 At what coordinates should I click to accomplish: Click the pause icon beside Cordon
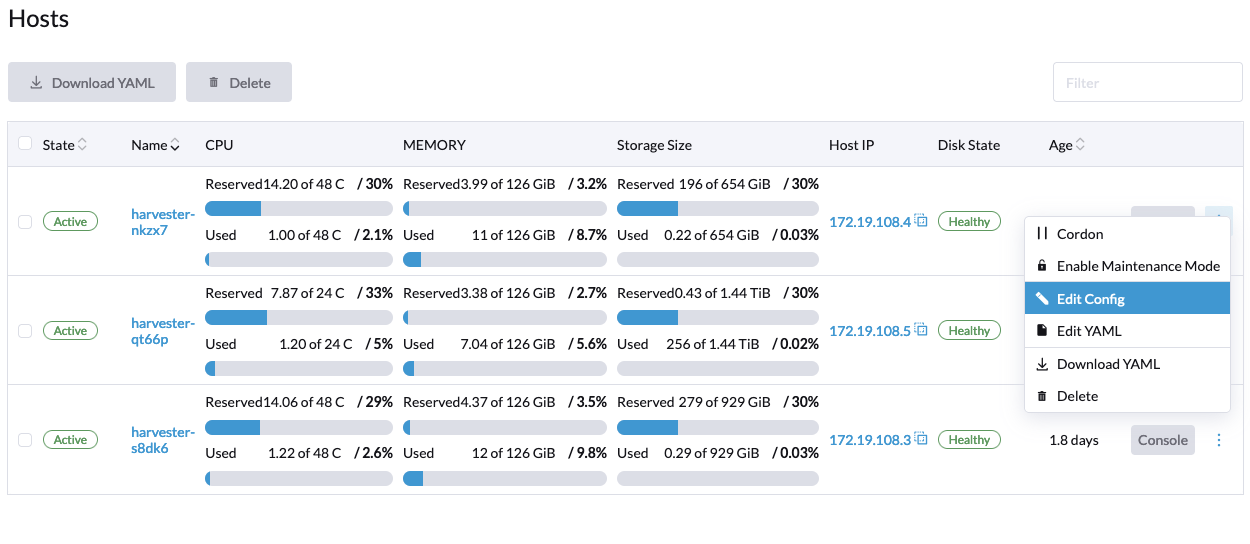coord(1042,234)
